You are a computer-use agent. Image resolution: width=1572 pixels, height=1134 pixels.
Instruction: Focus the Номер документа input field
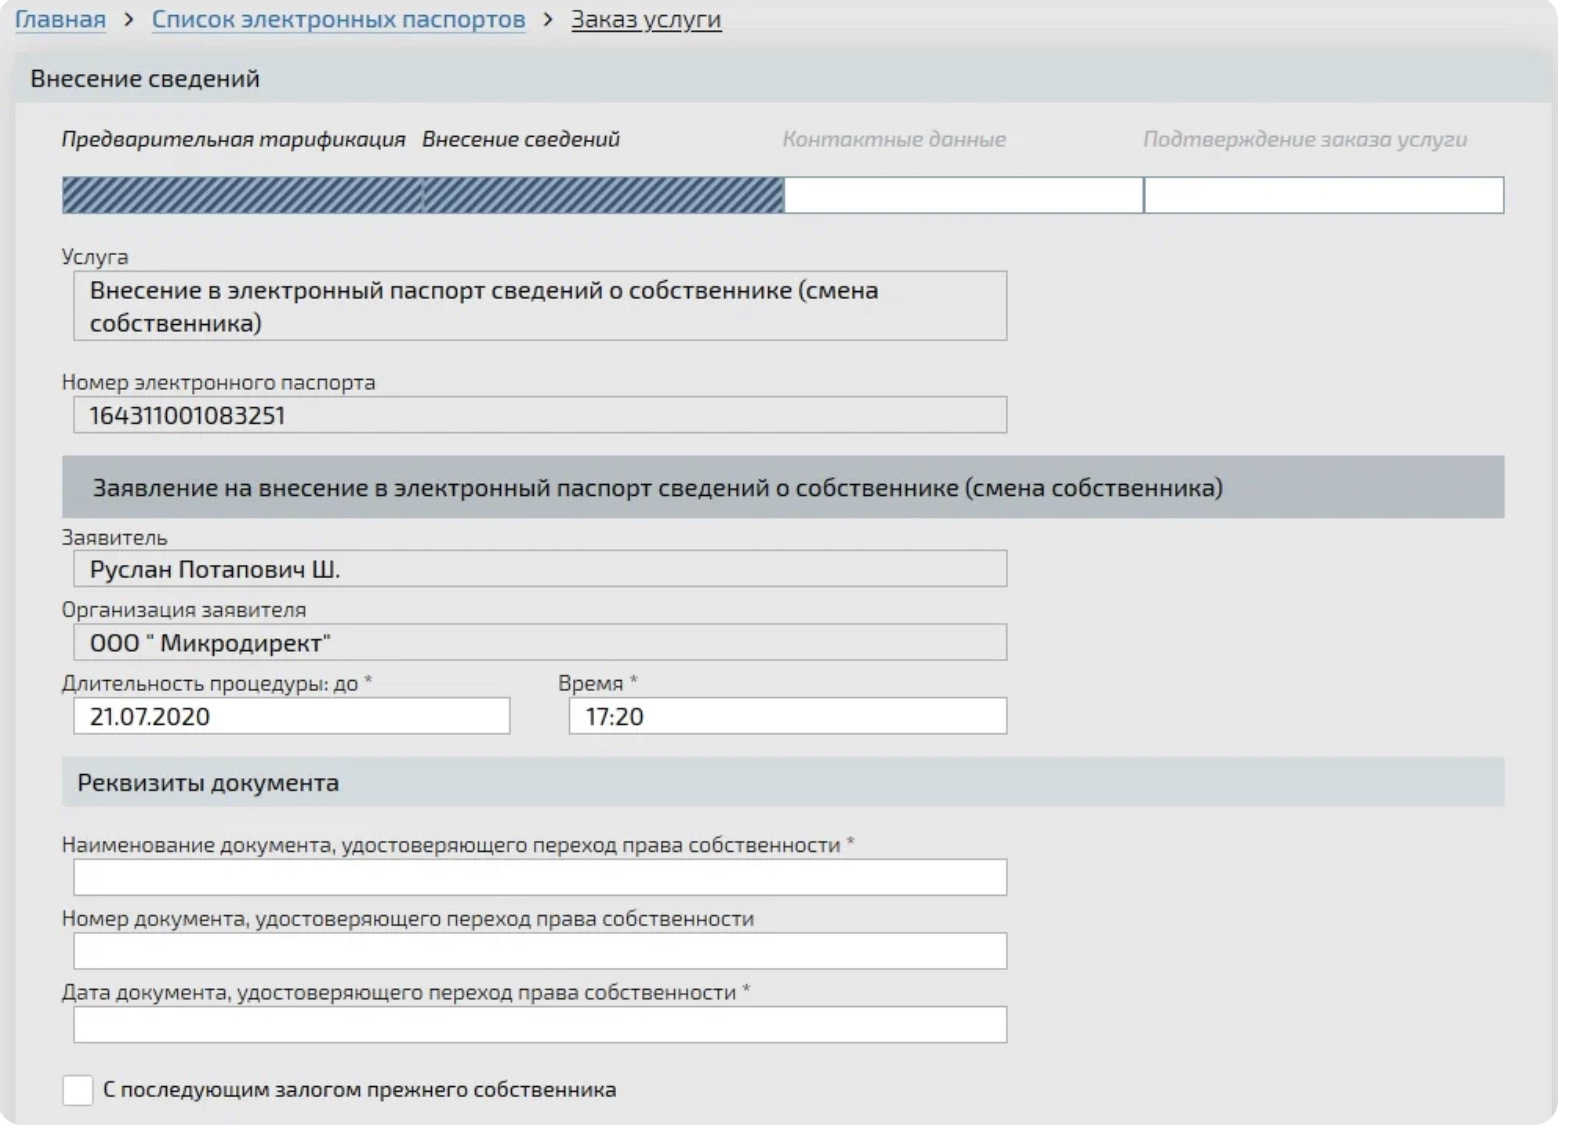[x=540, y=951]
